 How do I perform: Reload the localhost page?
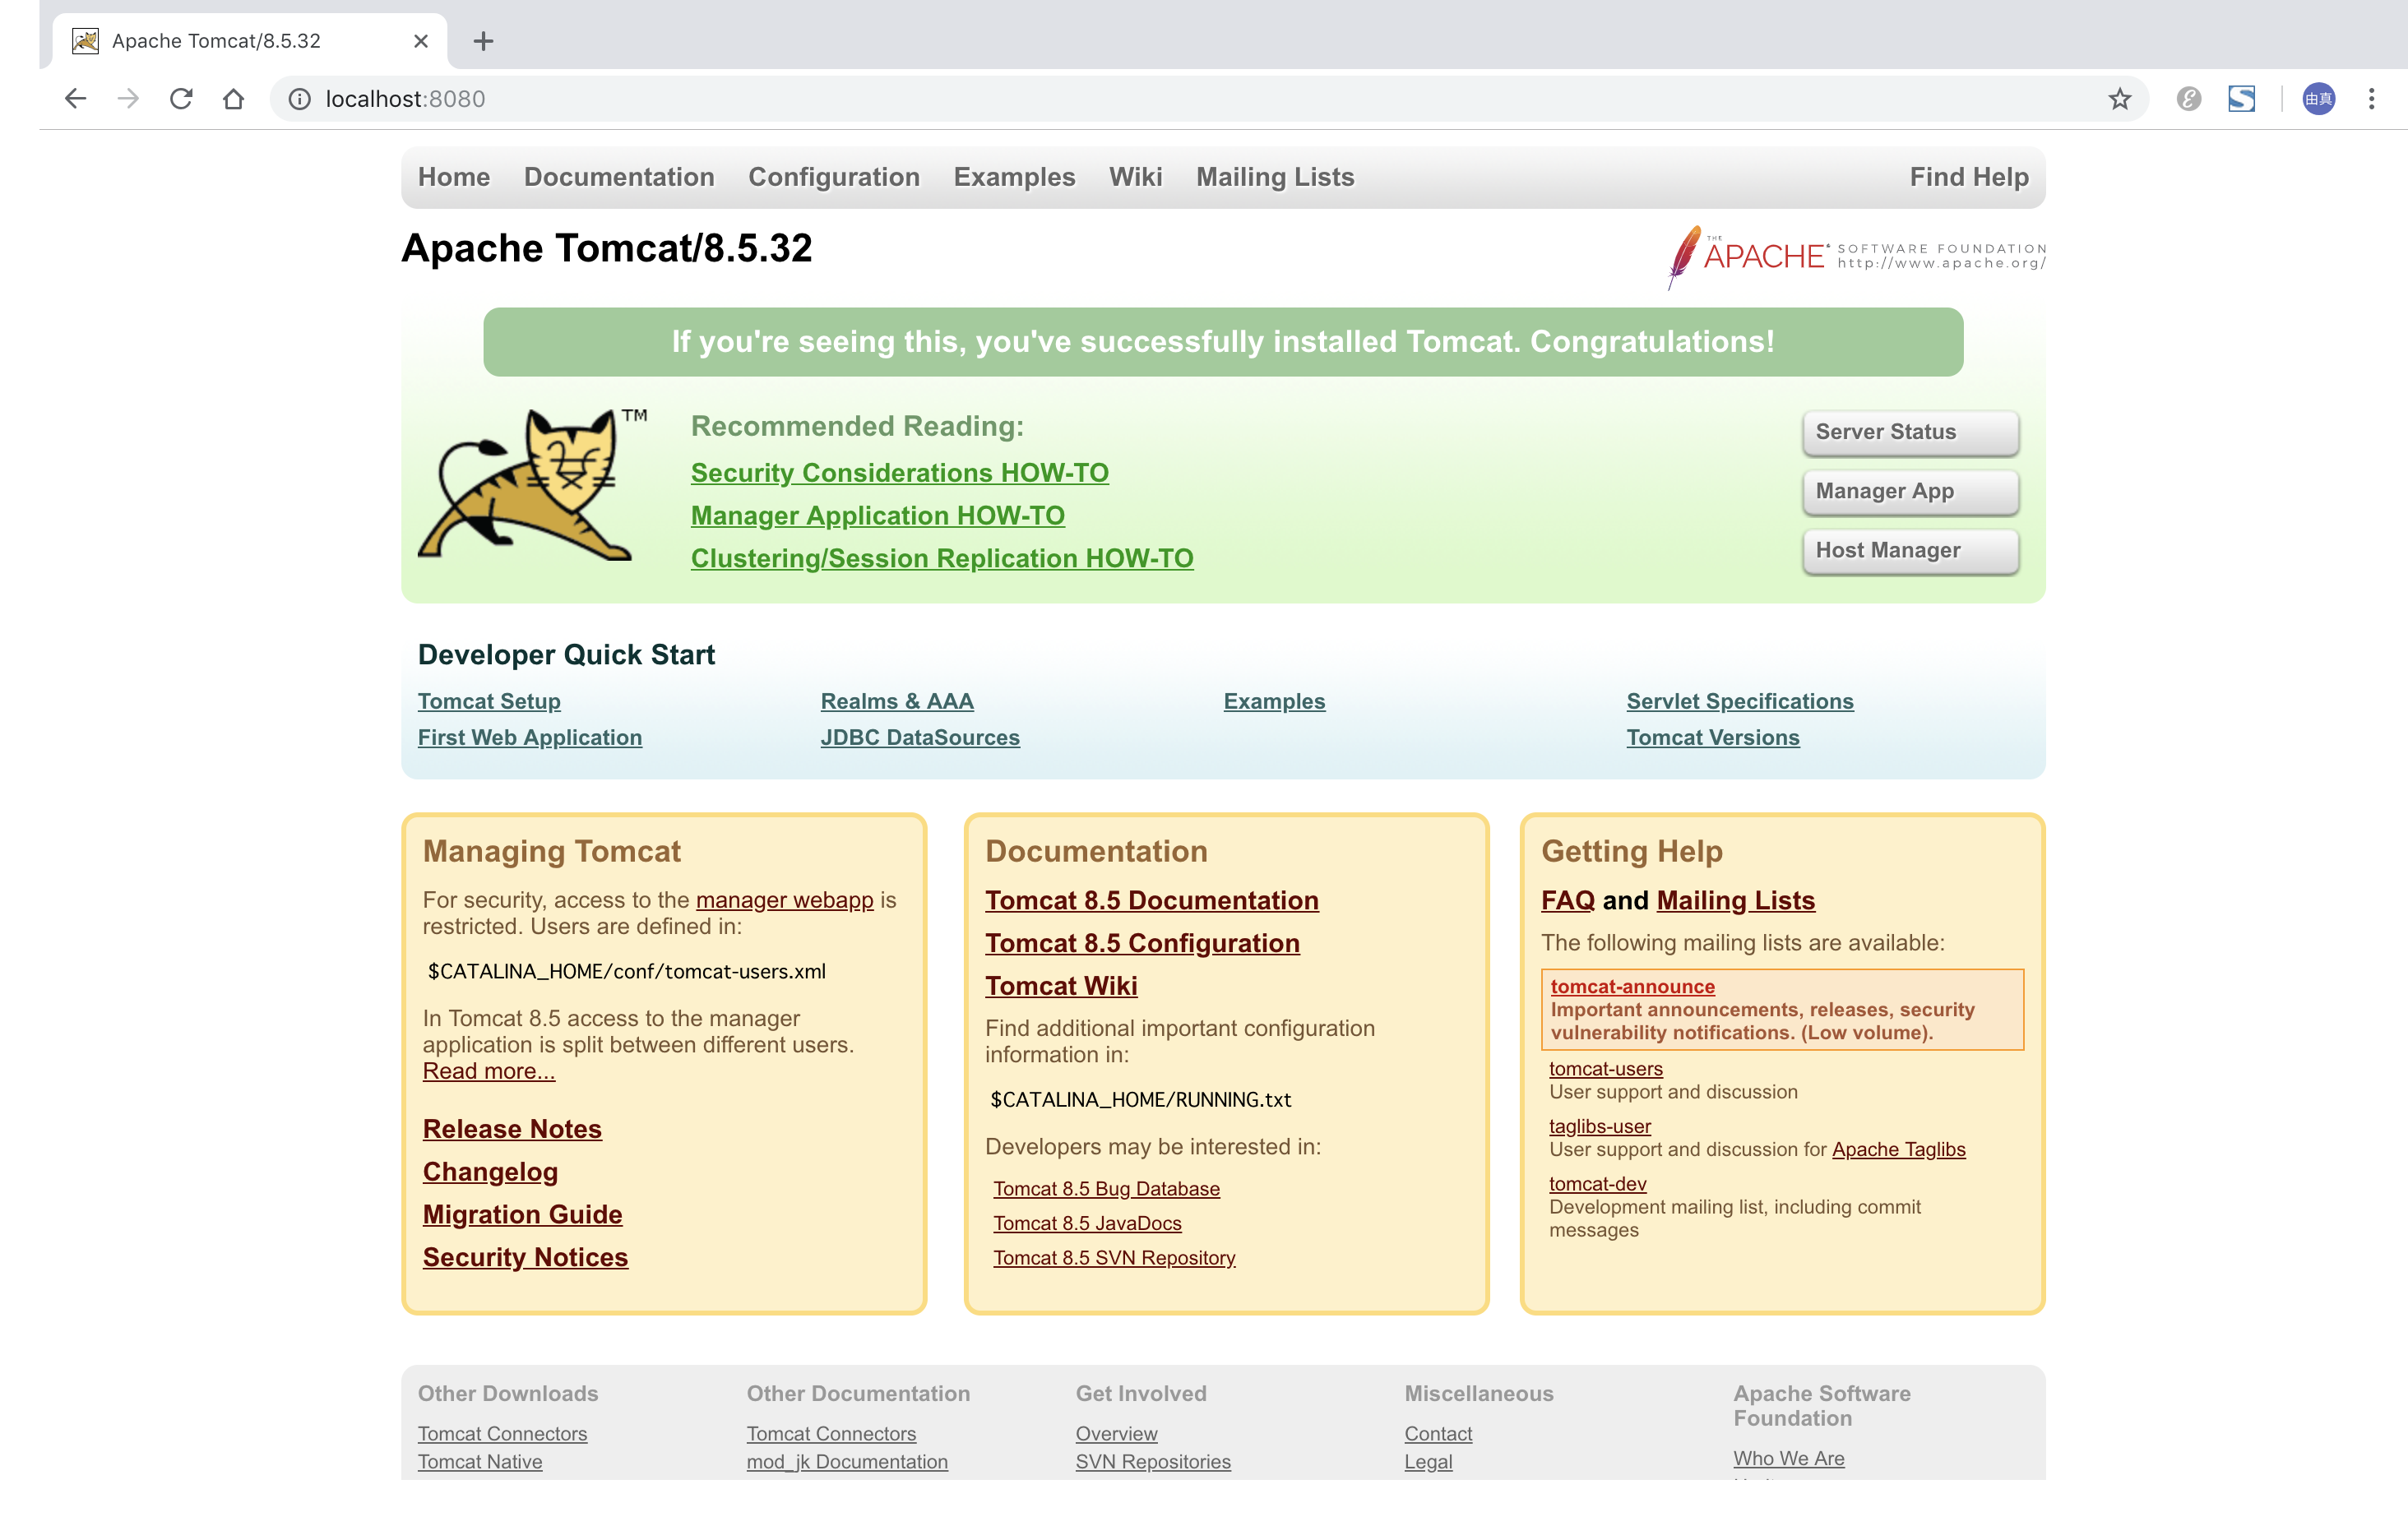(x=181, y=99)
